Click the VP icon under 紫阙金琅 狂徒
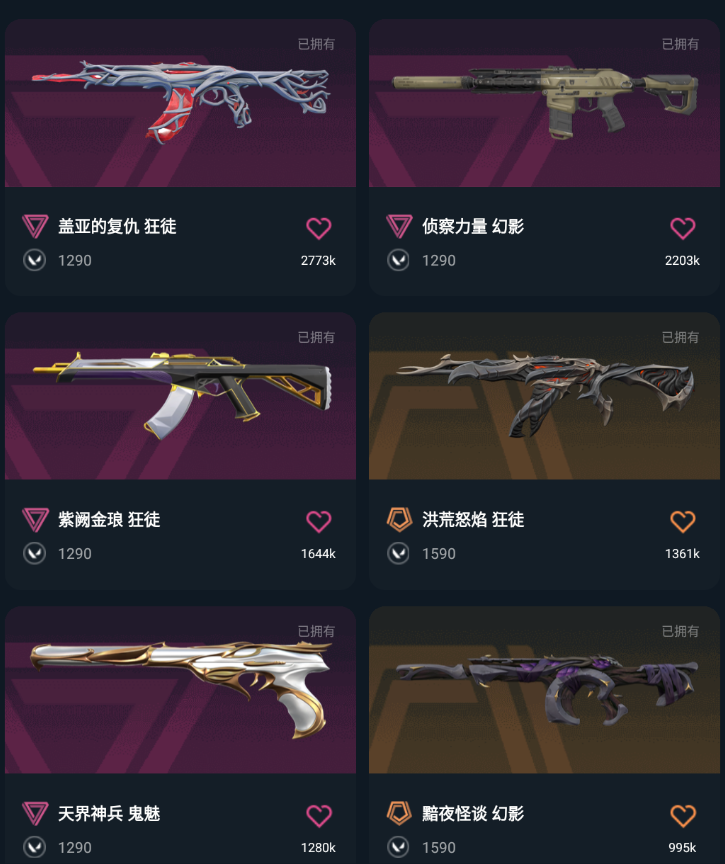 (34, 553)
